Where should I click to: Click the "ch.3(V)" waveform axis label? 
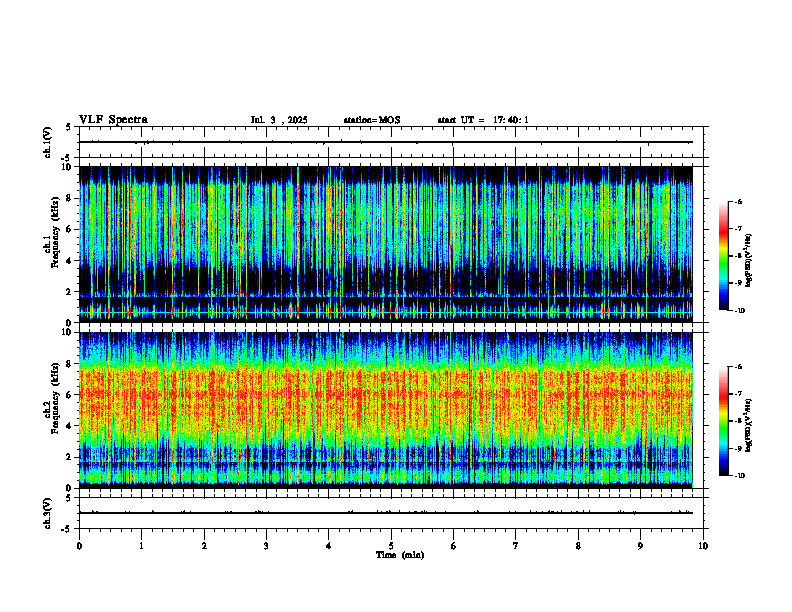coord(48,513)
